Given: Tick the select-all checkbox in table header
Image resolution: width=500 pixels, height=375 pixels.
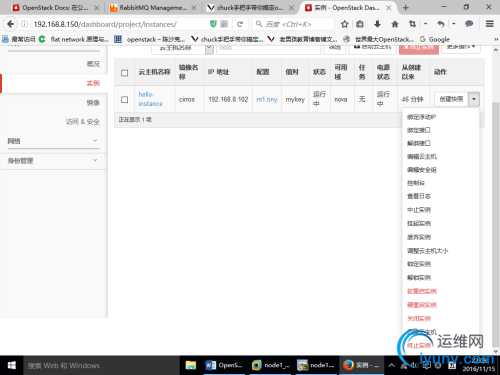Looking at the screenshot, I should pyautogui.click(x=125, y=73).
